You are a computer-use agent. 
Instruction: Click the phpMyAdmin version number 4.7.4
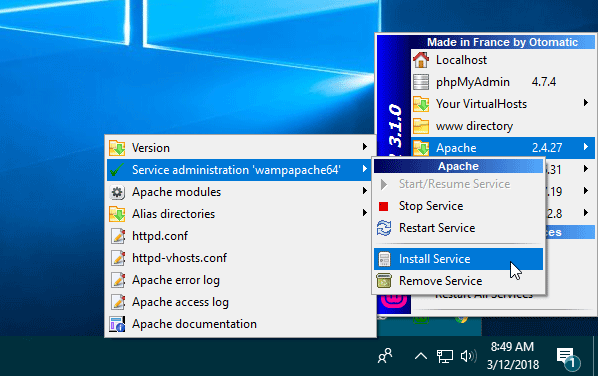(544, 82)
